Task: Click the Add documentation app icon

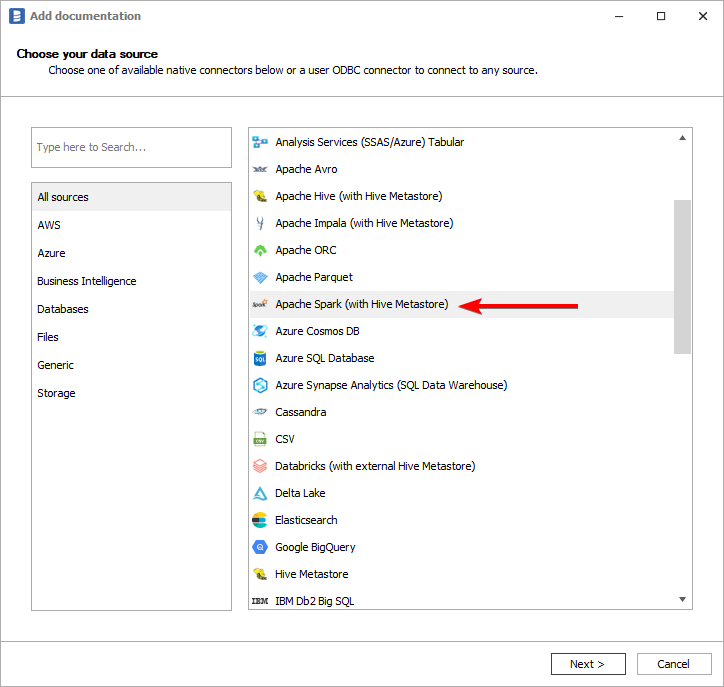Action: (x=17, y=16)
